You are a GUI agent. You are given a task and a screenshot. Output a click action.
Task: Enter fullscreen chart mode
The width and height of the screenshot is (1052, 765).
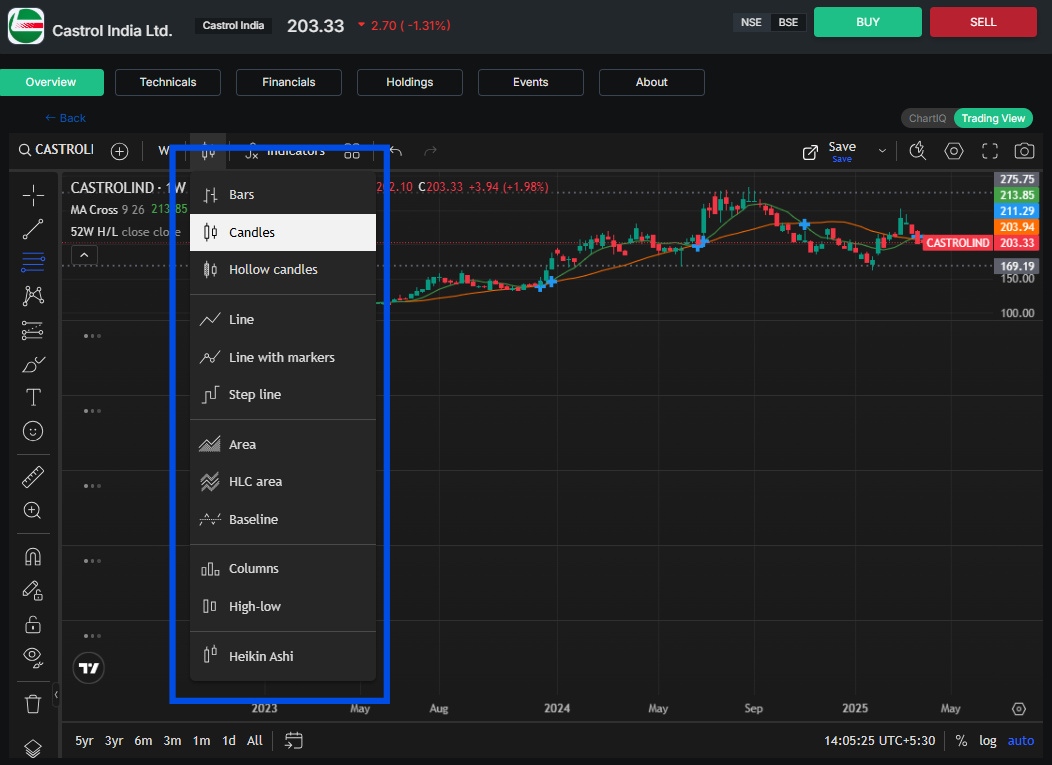[990, 151]
